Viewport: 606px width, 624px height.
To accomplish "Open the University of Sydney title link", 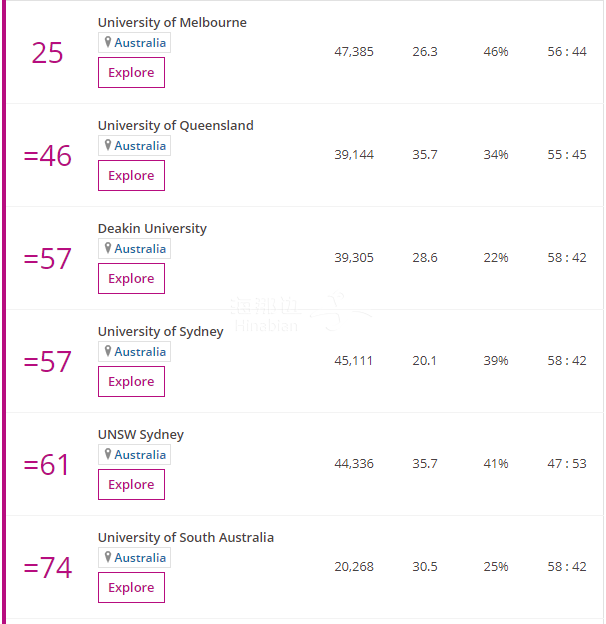I will [161, 332].
